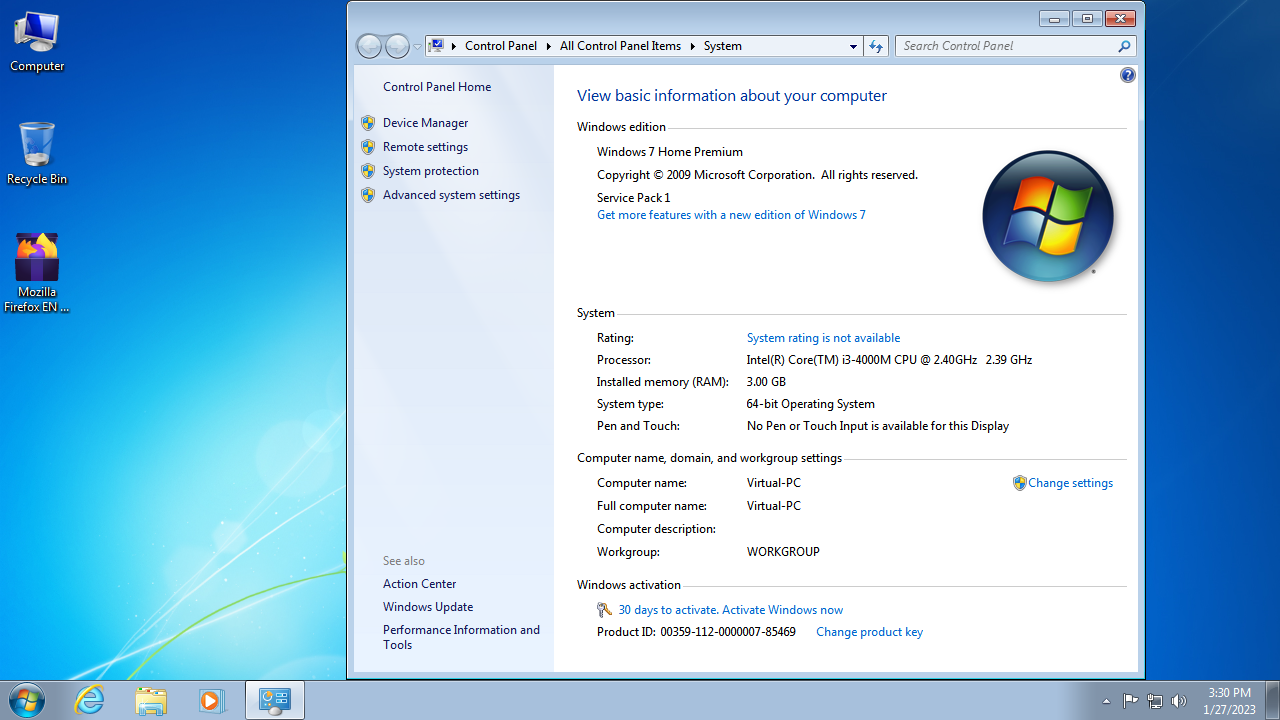Maximize the System window

[1087, 18]
